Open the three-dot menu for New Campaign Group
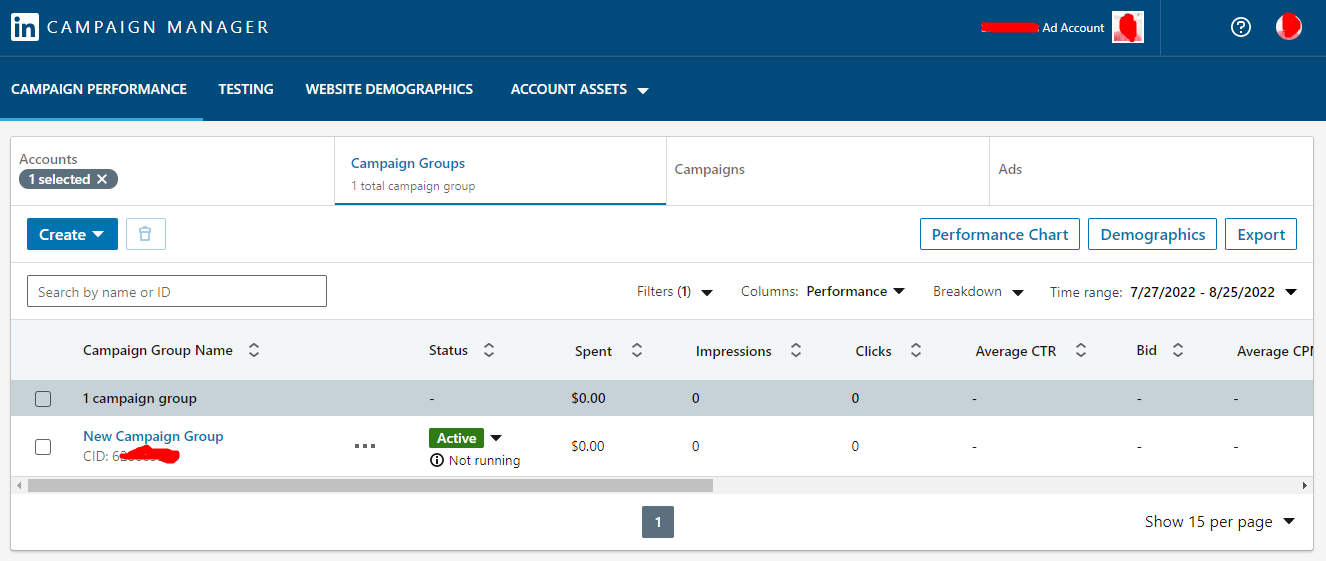Screen dimensions: 1326x561 click(365, 446)
